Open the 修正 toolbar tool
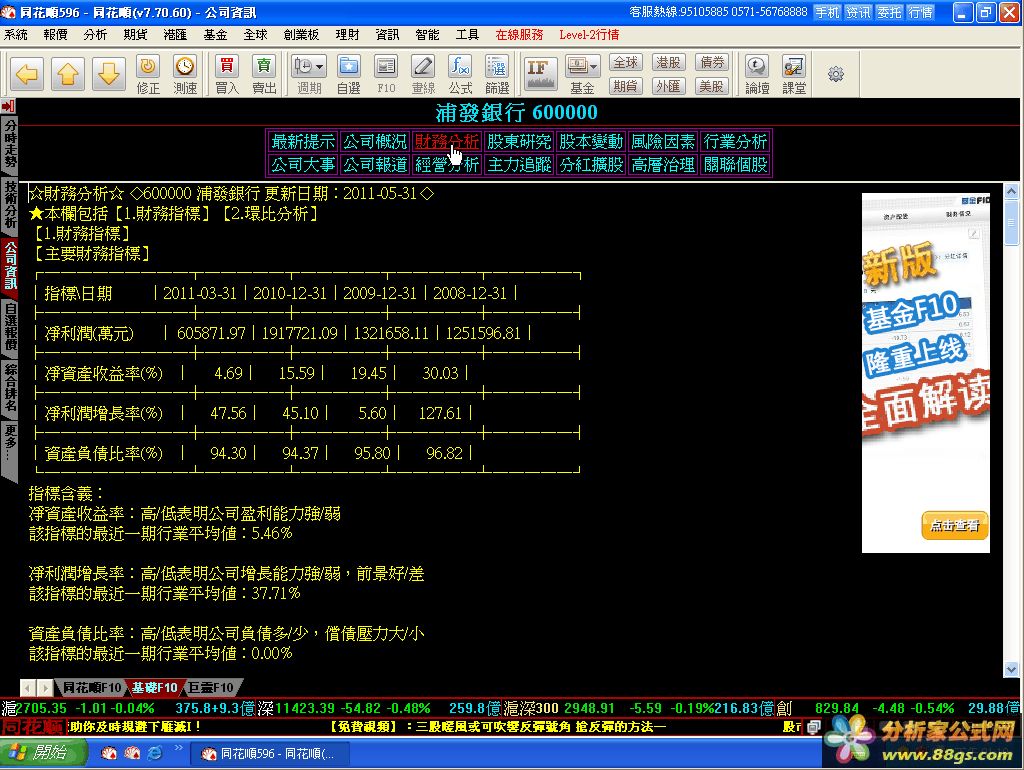The width and height of the screenshot is (1024, 770). tap(148, 74)
